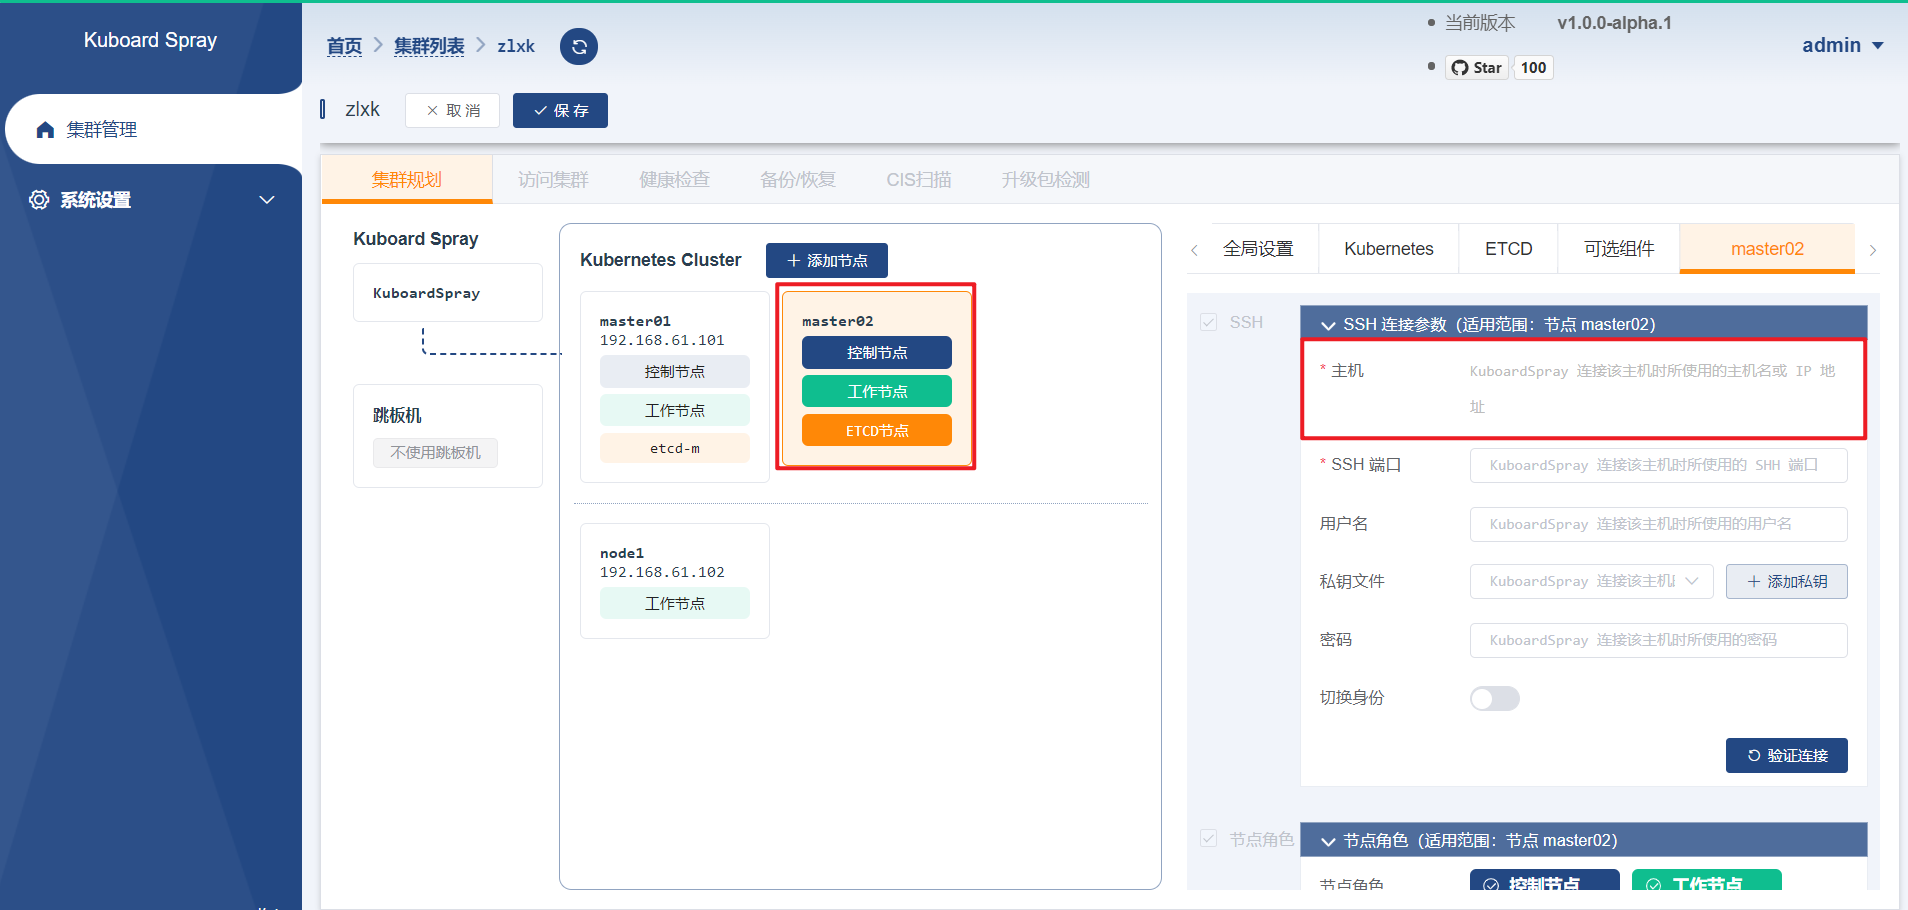Click the GitHub Star icon
The width and height of the screenshot is (1908, 910).
coord(1460,67)
